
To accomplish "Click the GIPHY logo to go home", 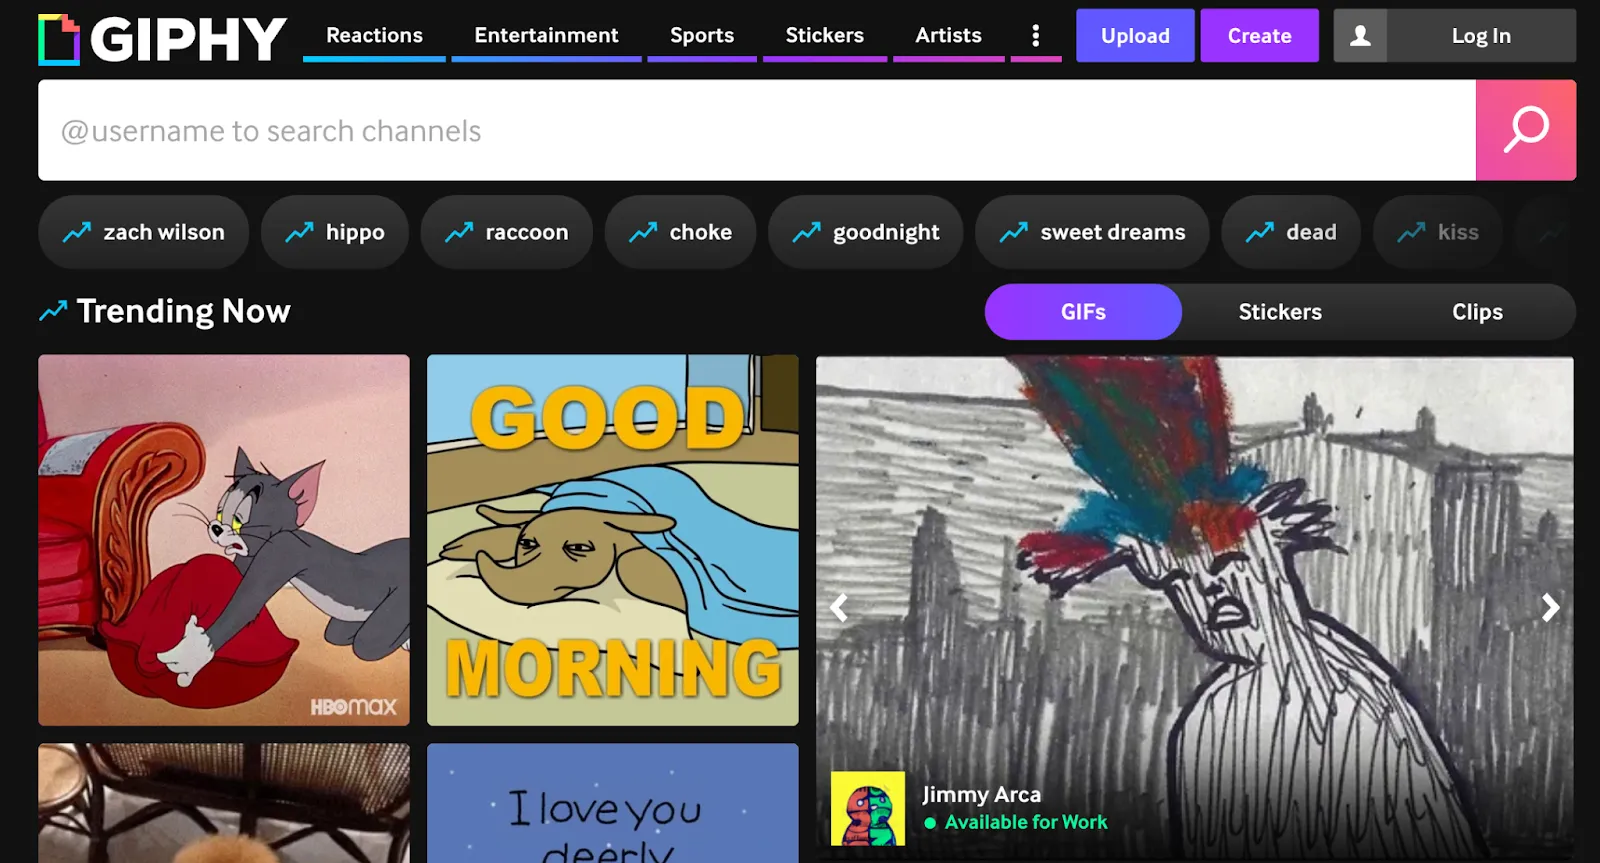I will [162, 39].
